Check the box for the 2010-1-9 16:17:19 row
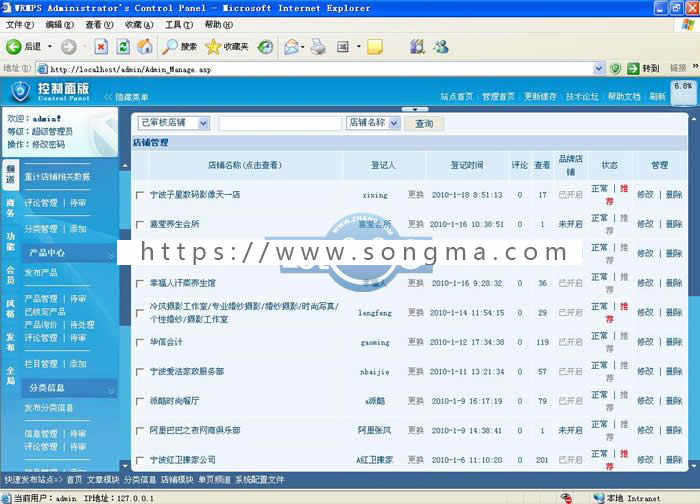This screenshot has width=700, height=504. click(x=140, y=401)
